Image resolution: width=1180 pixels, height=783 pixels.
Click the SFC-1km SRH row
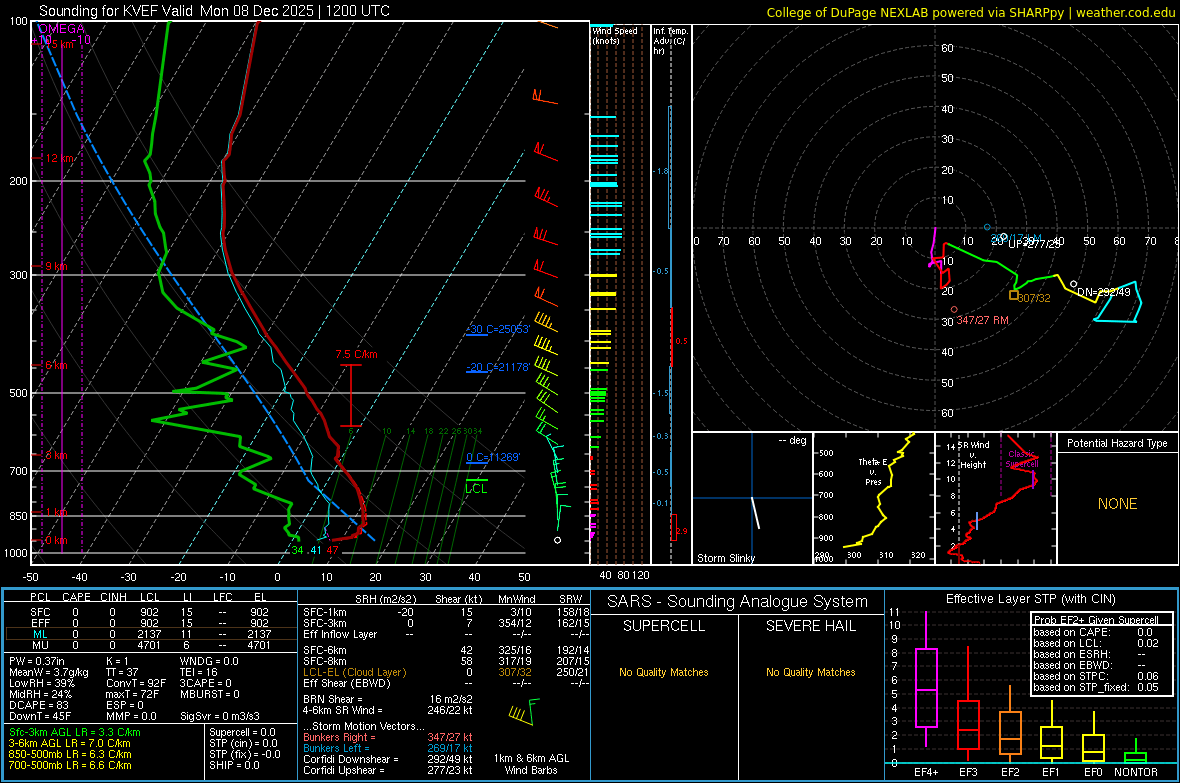tap(446, 612)
